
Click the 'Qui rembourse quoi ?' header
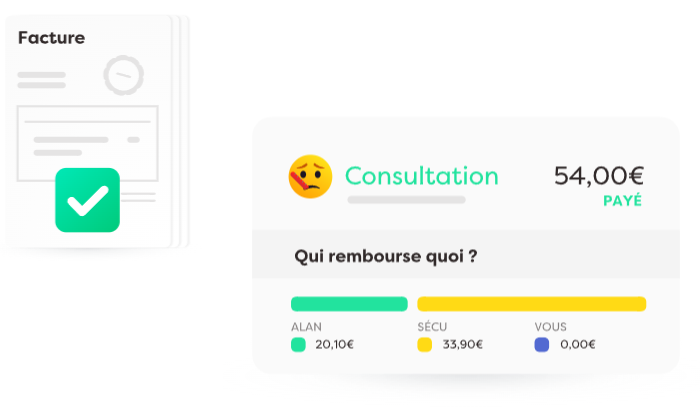[x=386, y=256]
